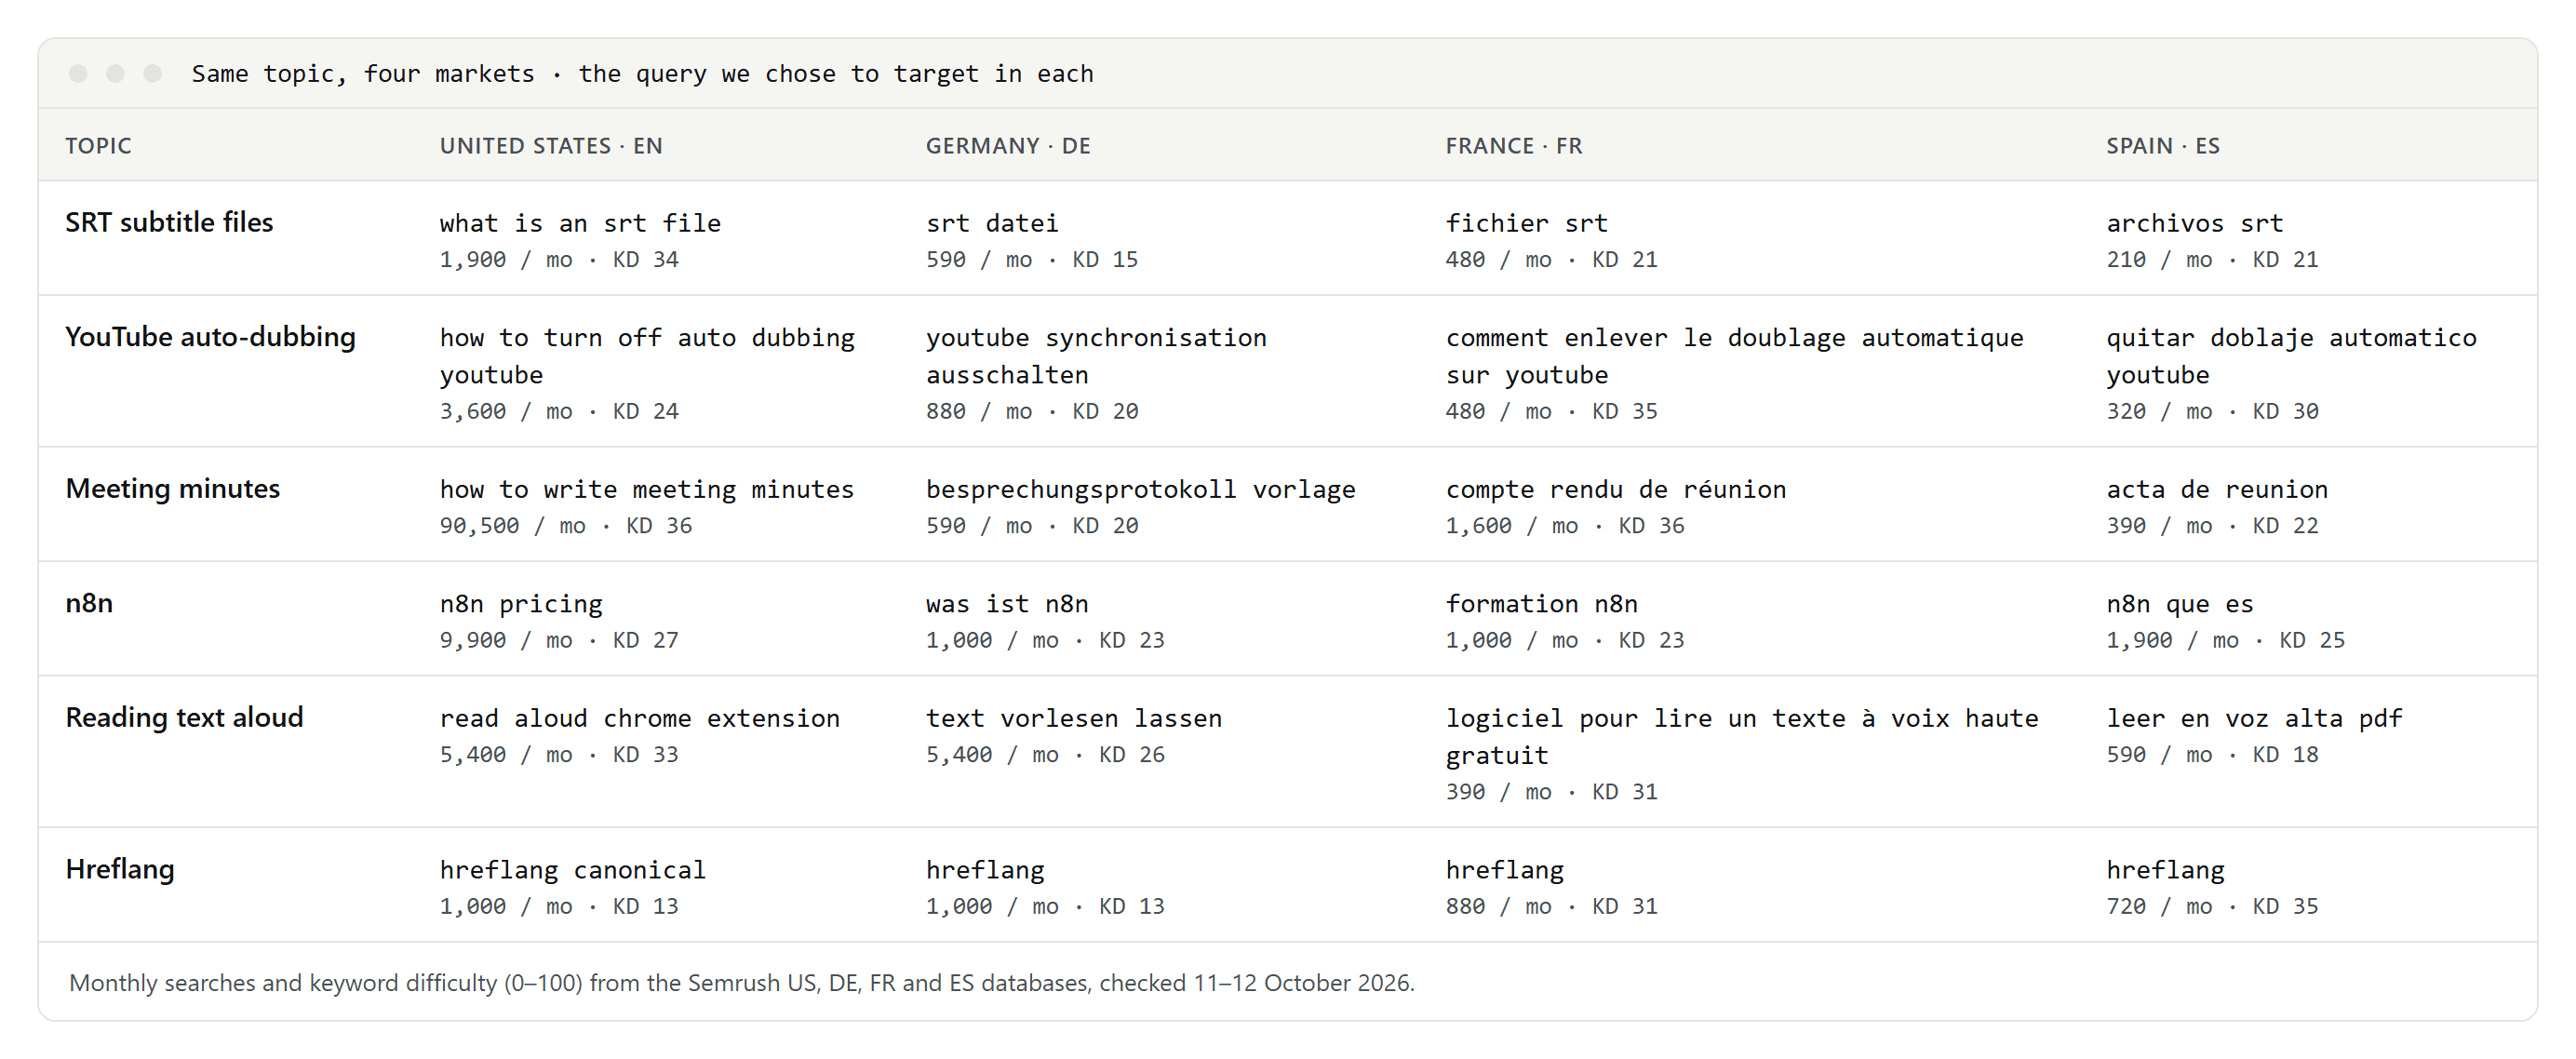The width and height of the screenshot is (2576, 1059).
Task: Click 'how to write meeting minutes'
Action: pyautogui.click(x=647, y=489)
